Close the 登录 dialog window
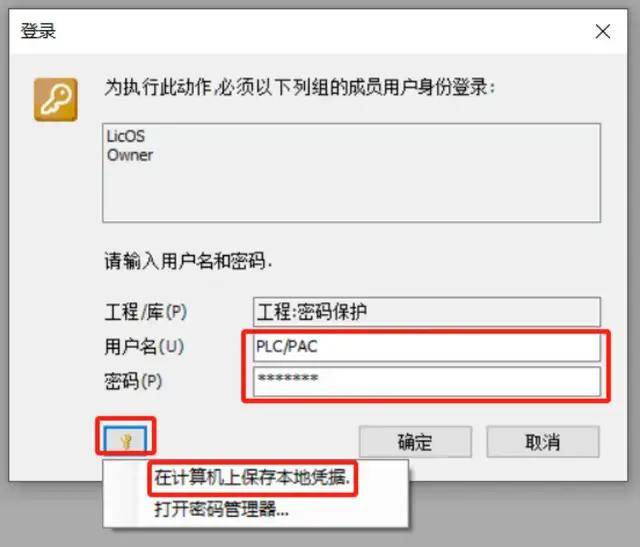This screenshot has width=640, height=547. point(602,31)
